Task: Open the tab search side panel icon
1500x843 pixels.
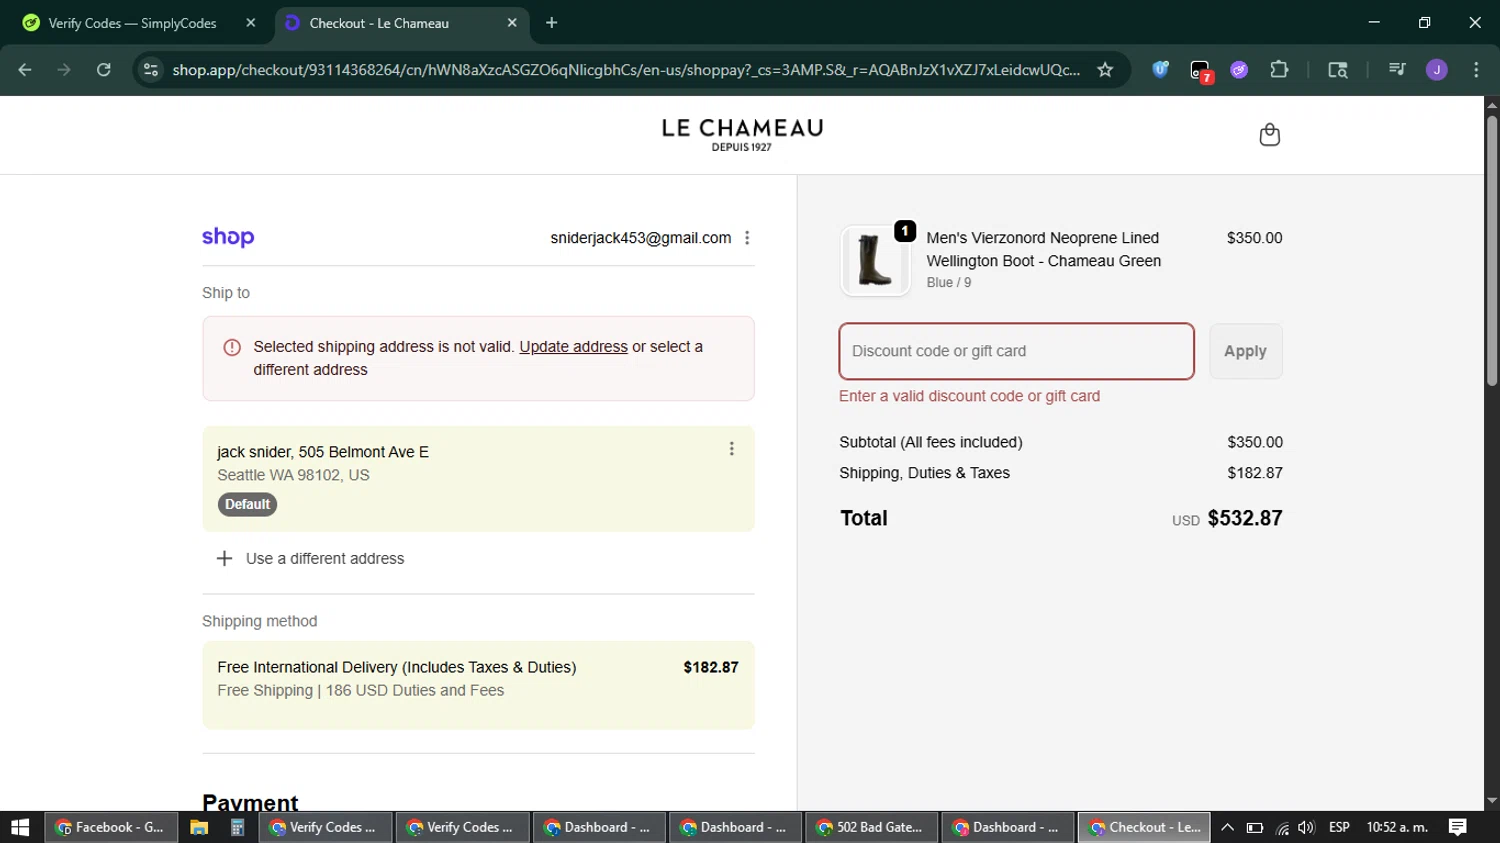Action: [x=1338, y=70]
